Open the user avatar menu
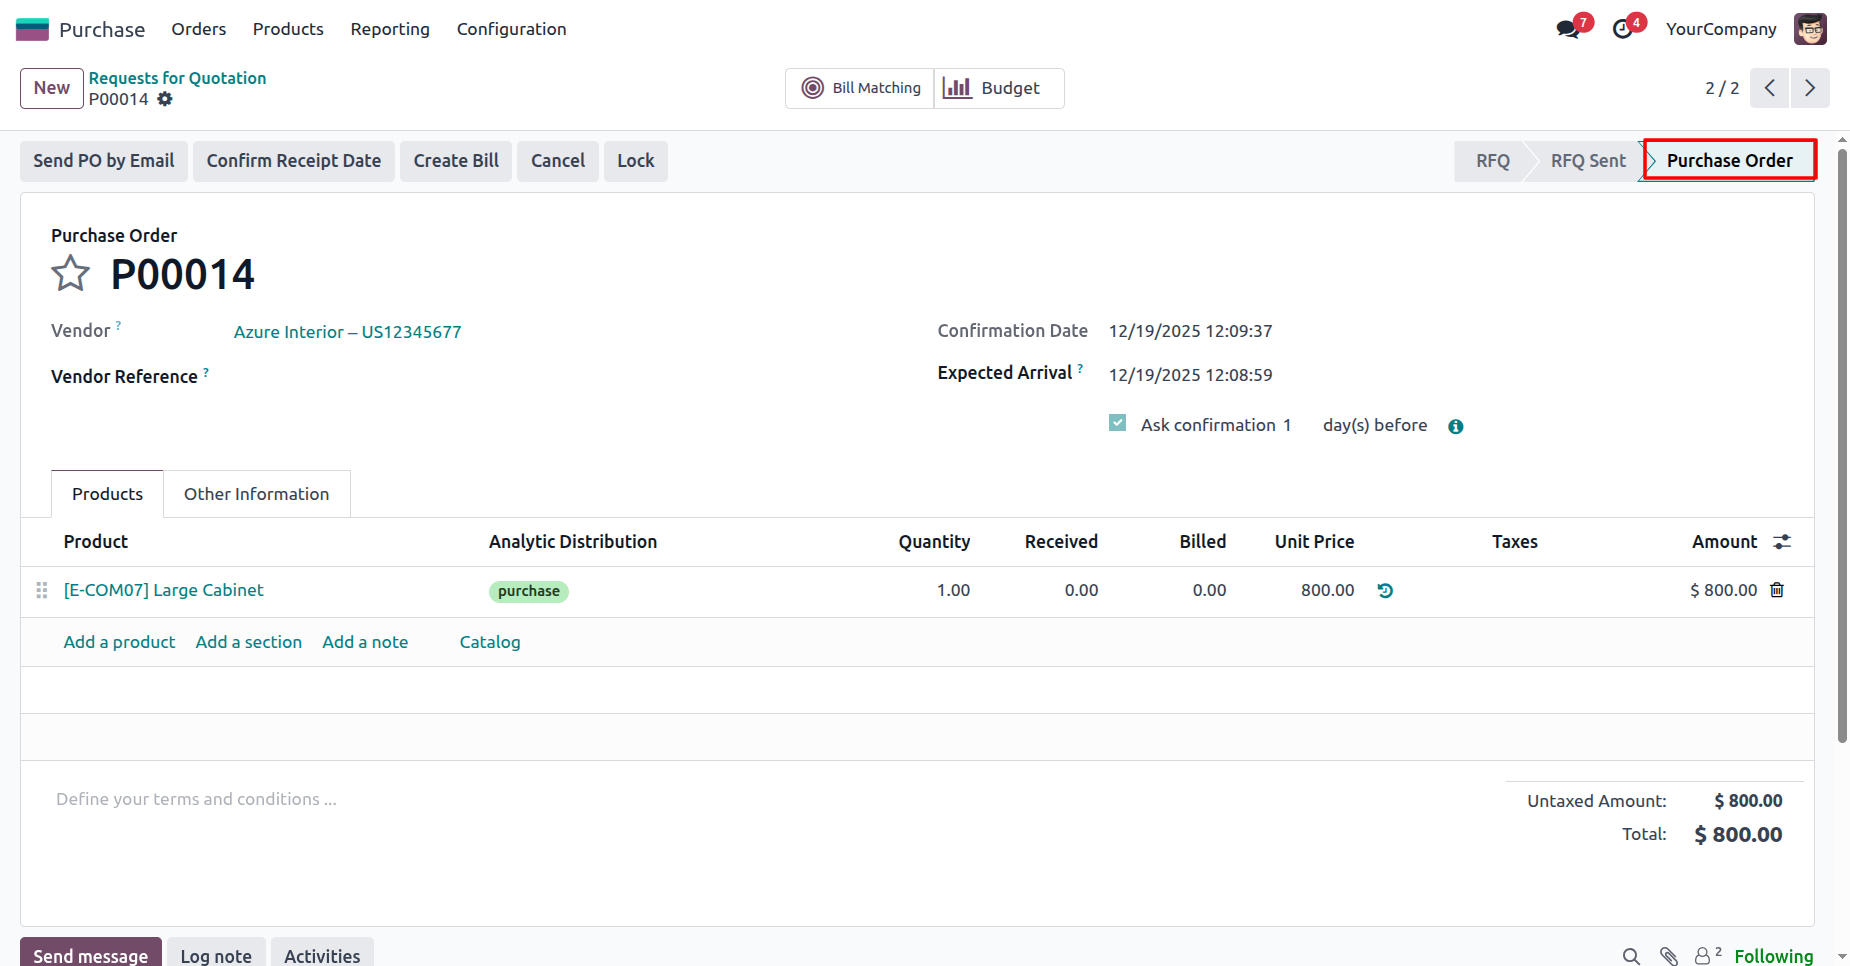Screen dimensions: 1850x966 pos(1810,29)
